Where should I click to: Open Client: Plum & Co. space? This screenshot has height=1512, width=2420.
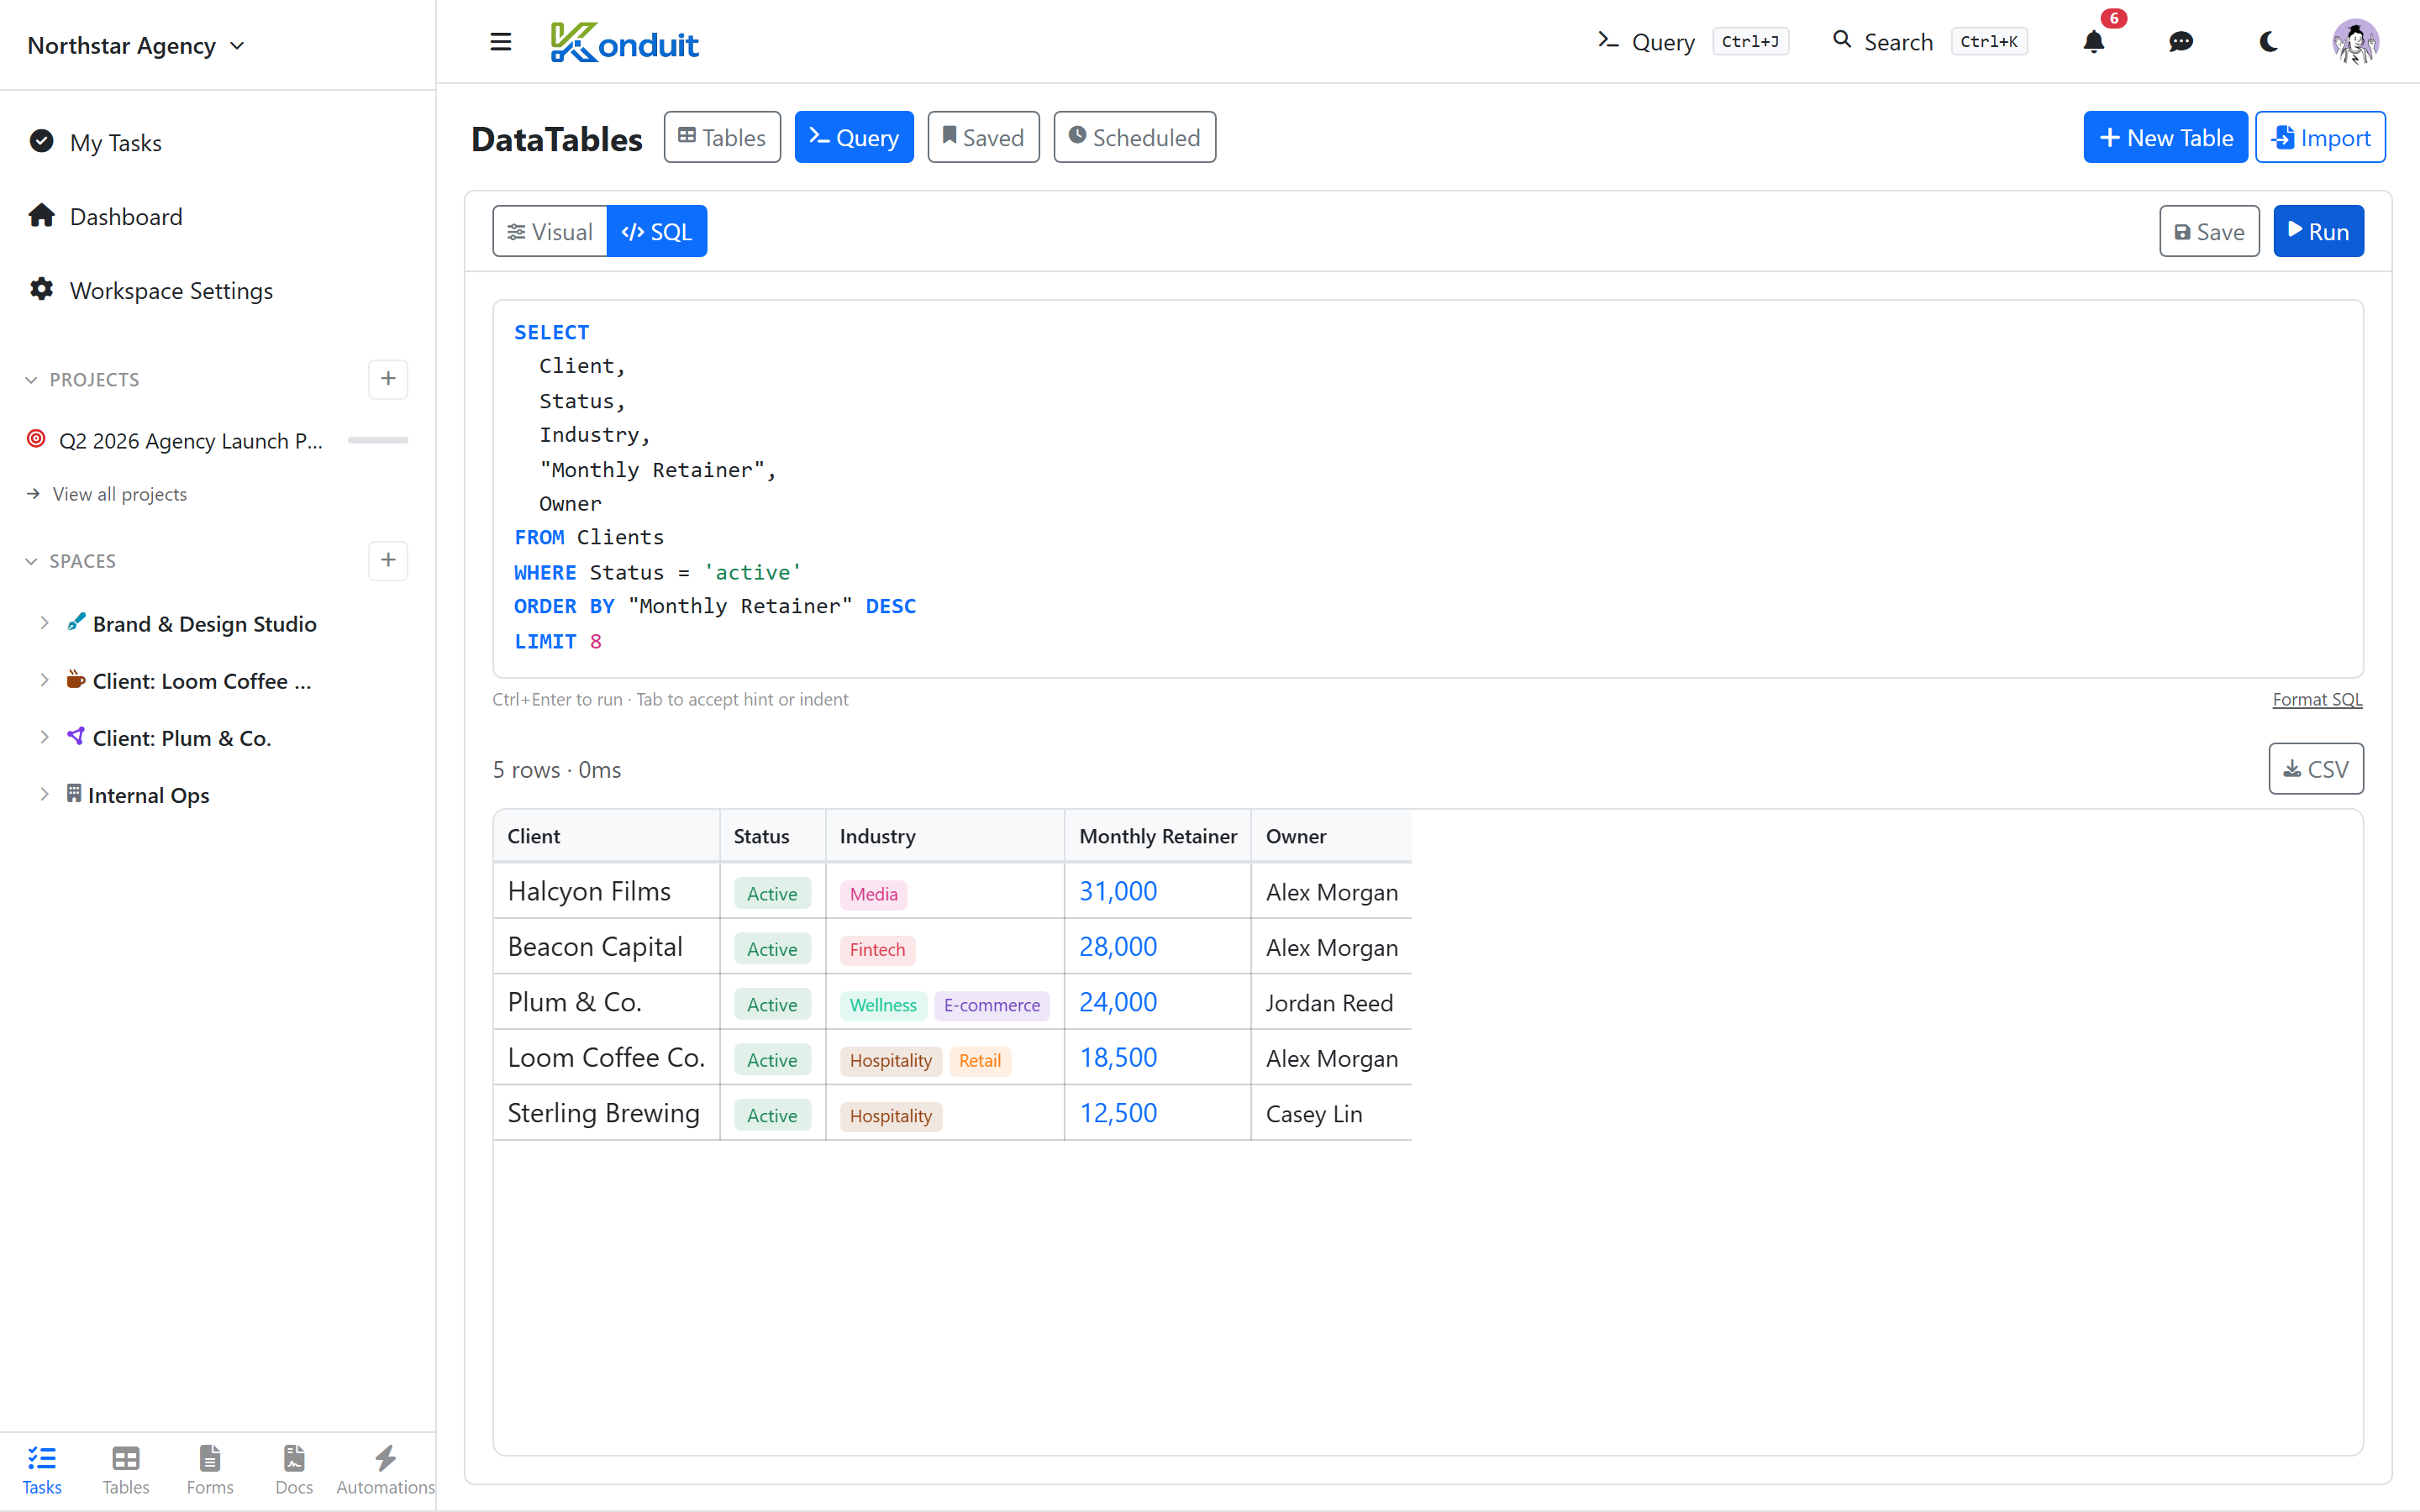pyautogui.click(x=181, y=738)
